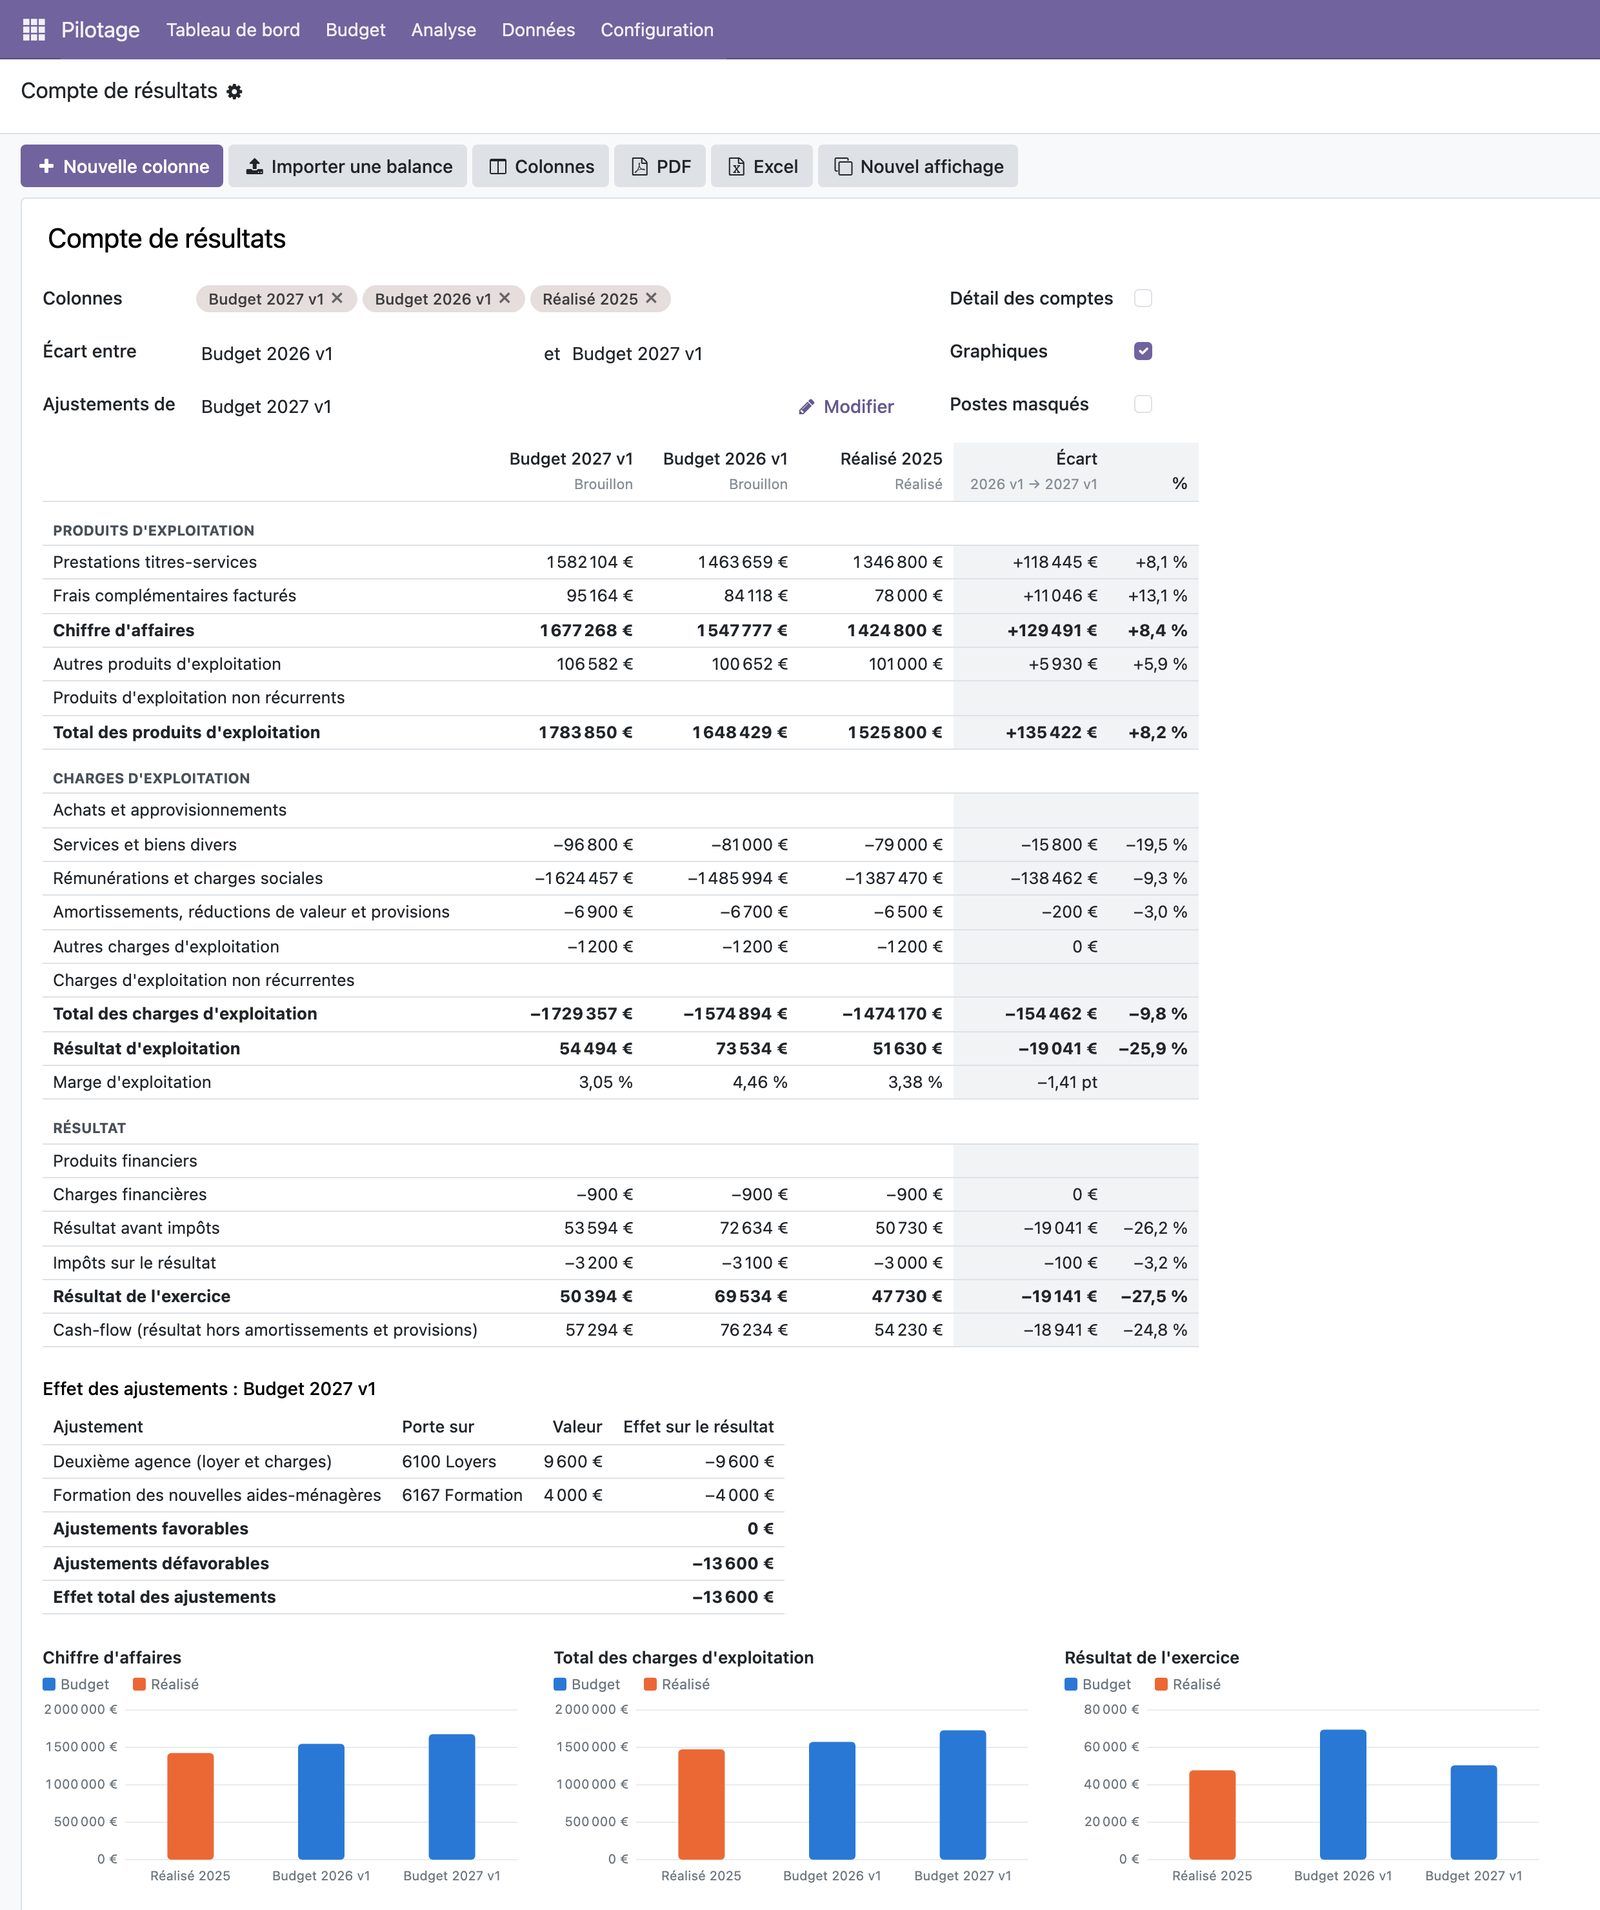
Task: Open the Analyse menu
Action: pos(443,30)
